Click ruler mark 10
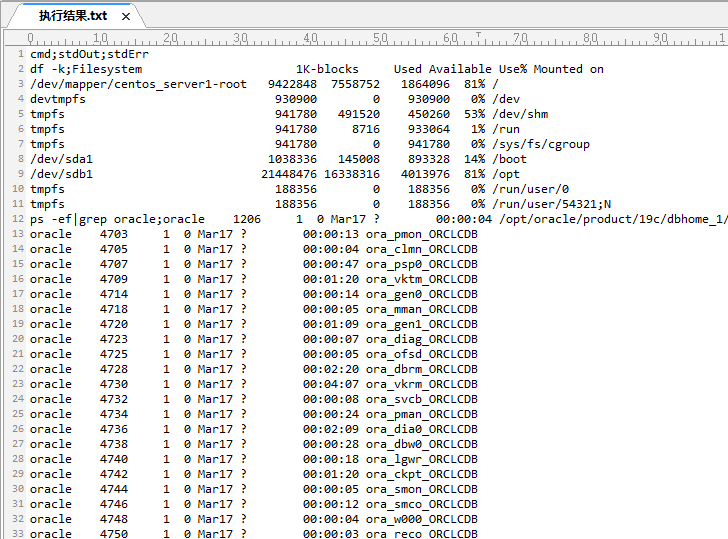This screenshot has height=539, width=728. point(101,38)
